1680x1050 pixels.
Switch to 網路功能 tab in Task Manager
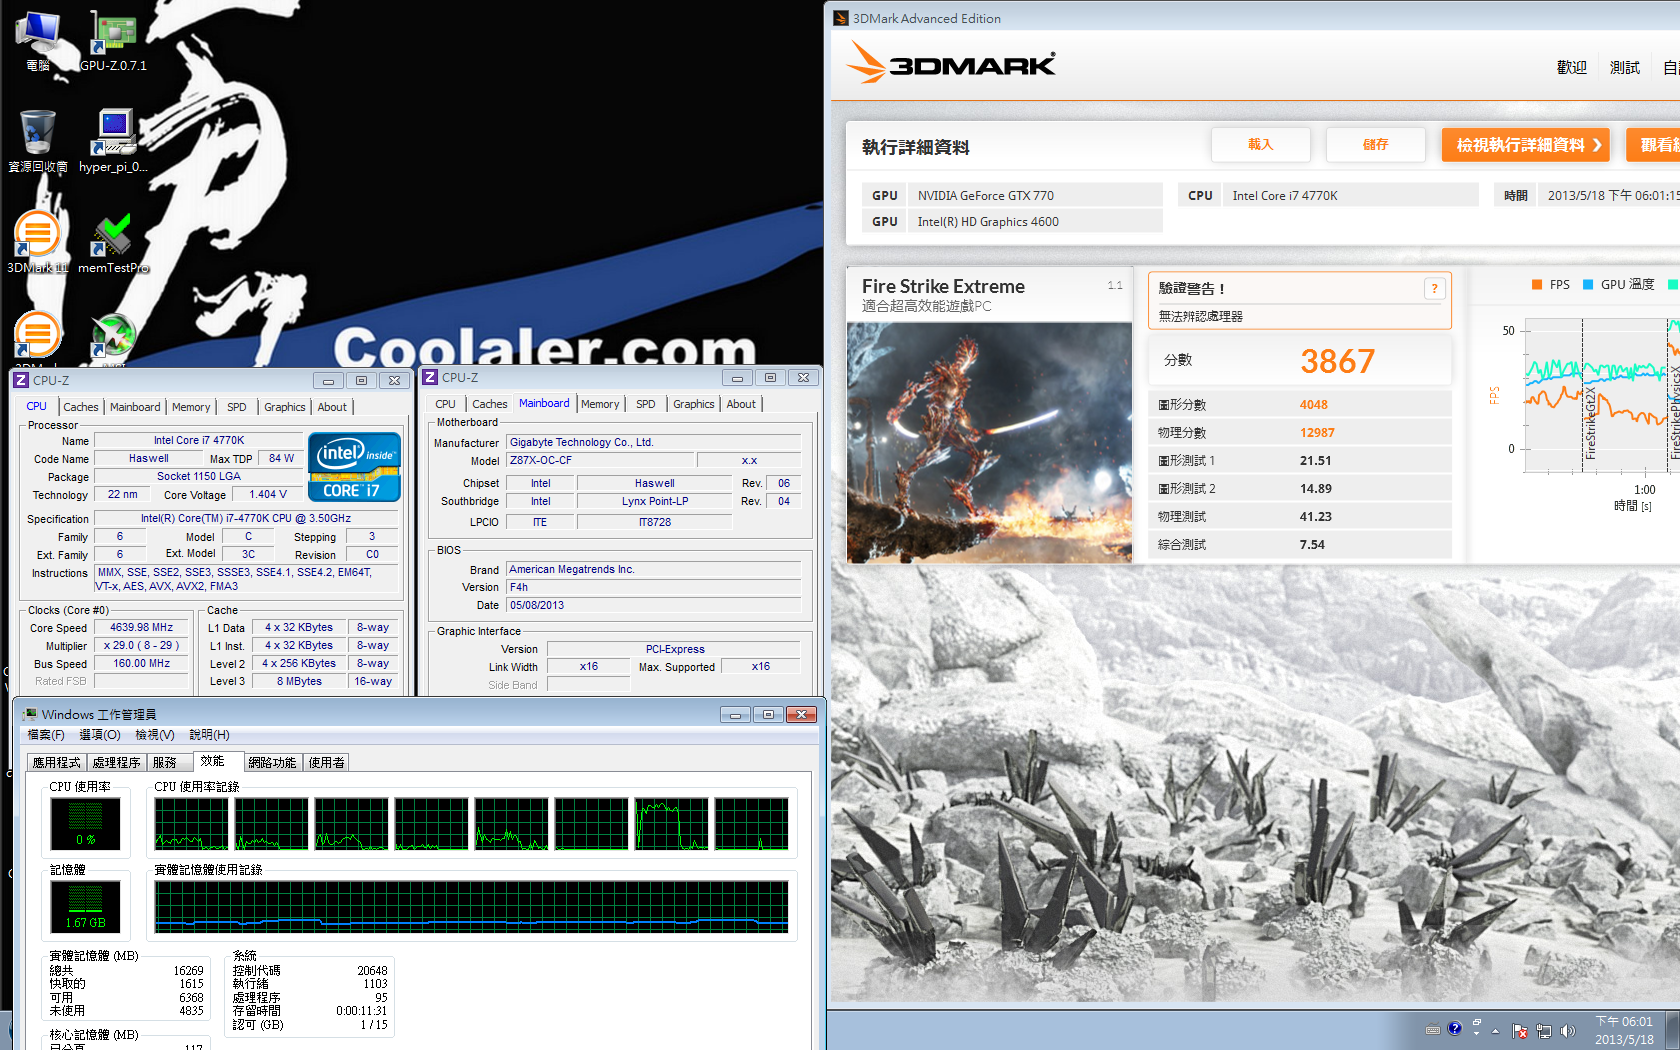(x=273, y=763)
